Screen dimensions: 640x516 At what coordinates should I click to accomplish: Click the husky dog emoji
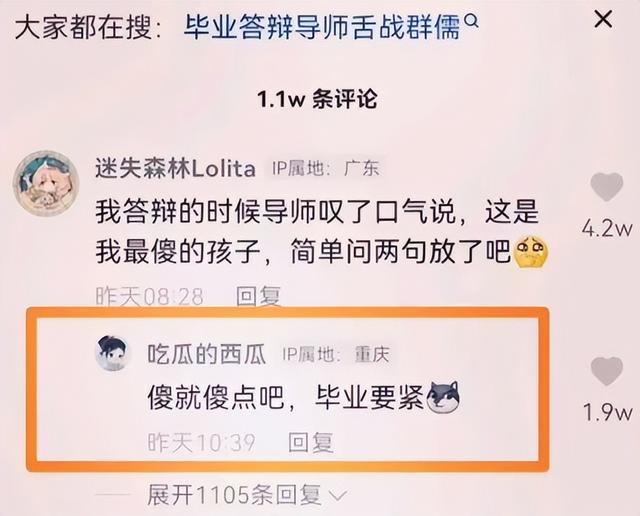[443, 397]
